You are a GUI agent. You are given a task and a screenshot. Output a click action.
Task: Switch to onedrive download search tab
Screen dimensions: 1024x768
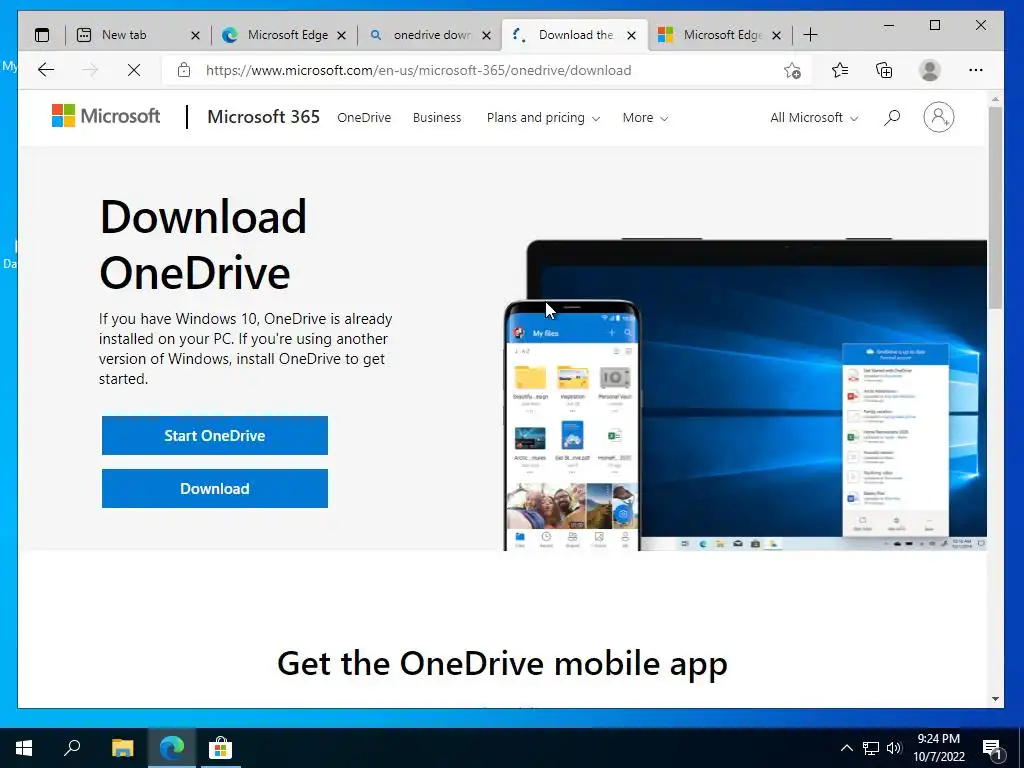tap(430, 35)
